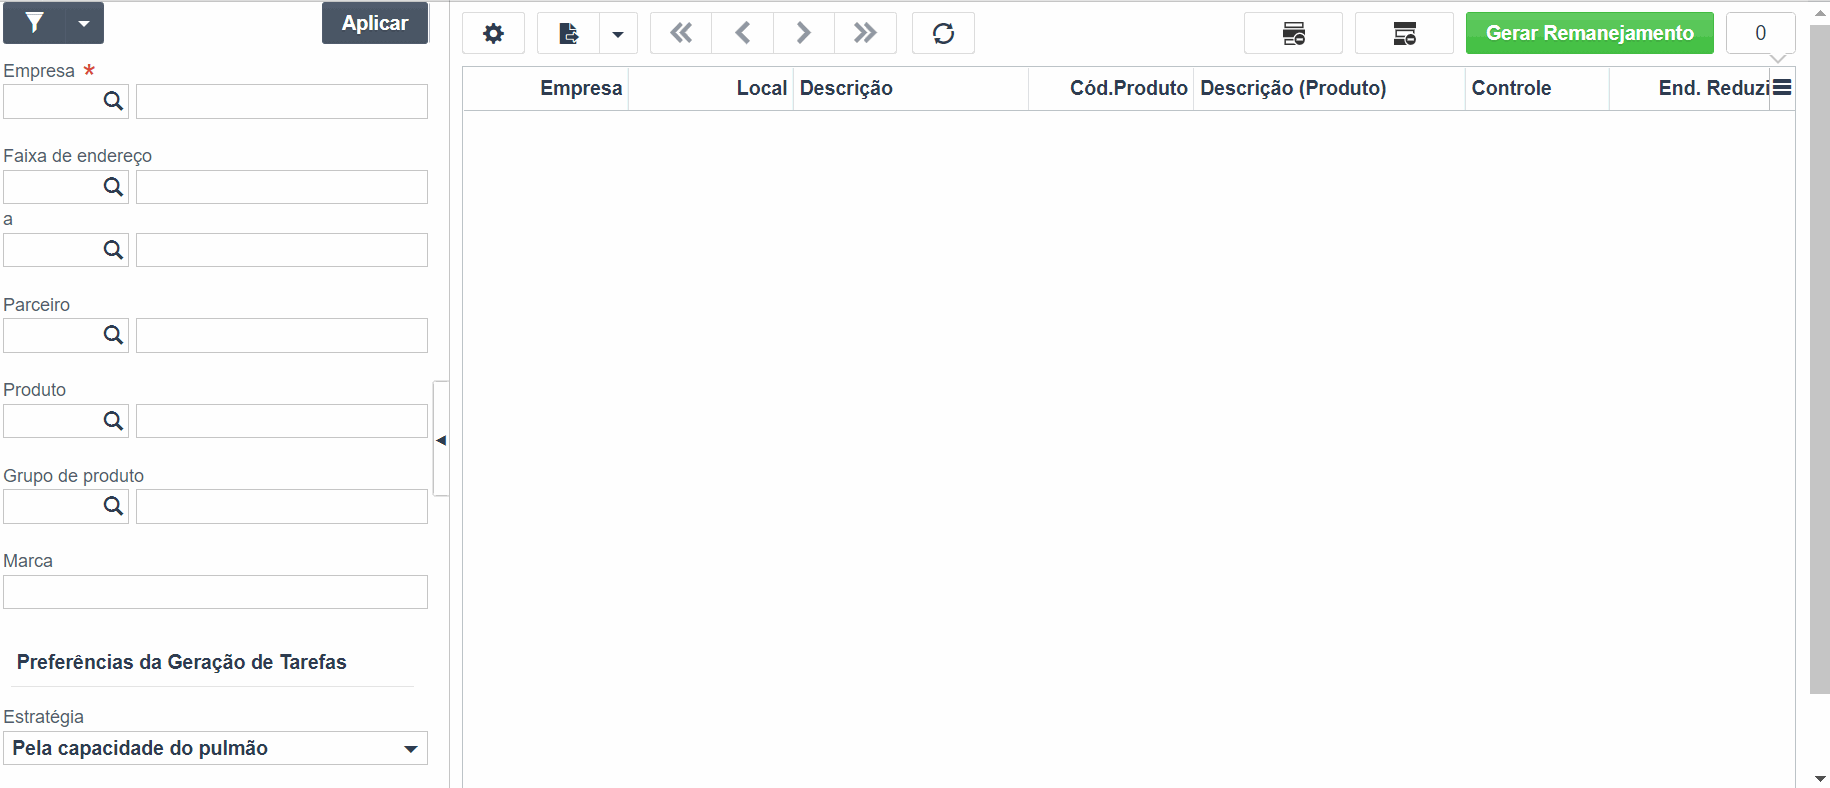Open the grid column menu icon
Viewport: 1830px width, 788px height.
1782,88
